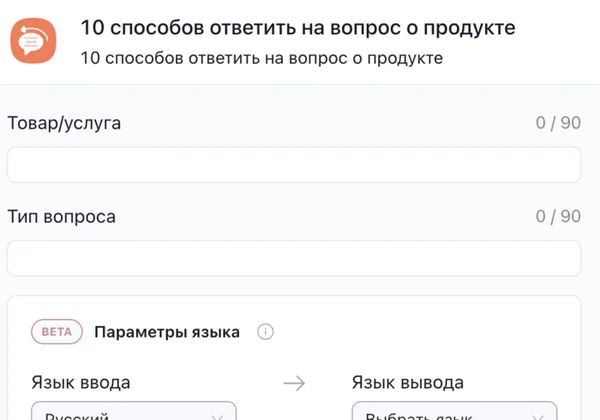This screenshot has width=600, height=420.
Task: Click the BETA badge
Action: click(56, 332)
